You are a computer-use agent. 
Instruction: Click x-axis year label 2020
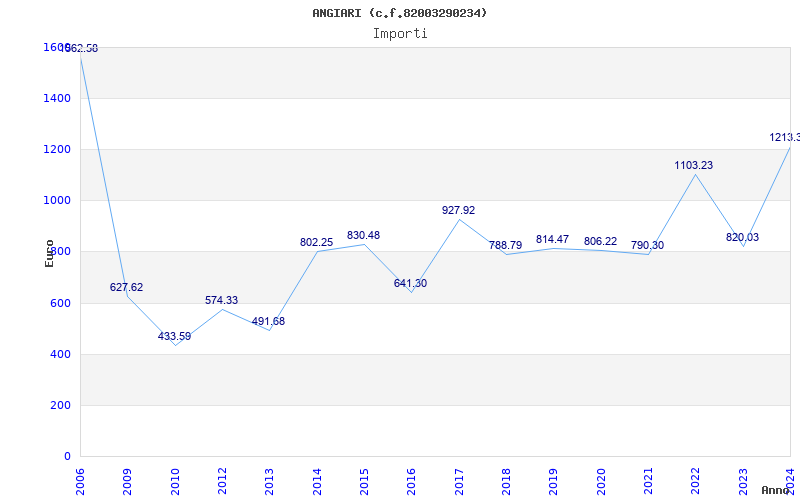[x=601, y=482]
